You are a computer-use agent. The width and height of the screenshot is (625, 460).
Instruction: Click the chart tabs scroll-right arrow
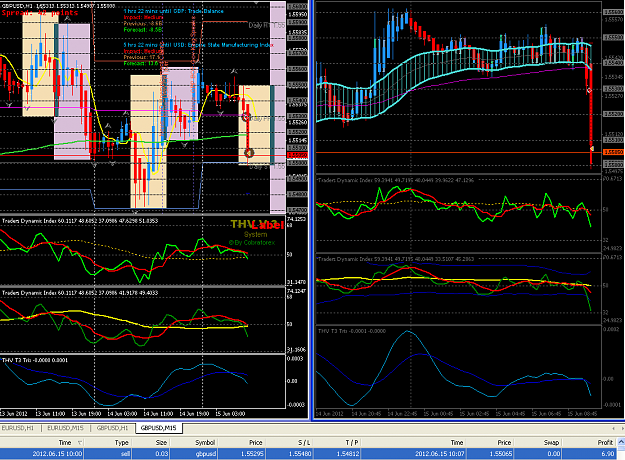(x=621, y=429)
